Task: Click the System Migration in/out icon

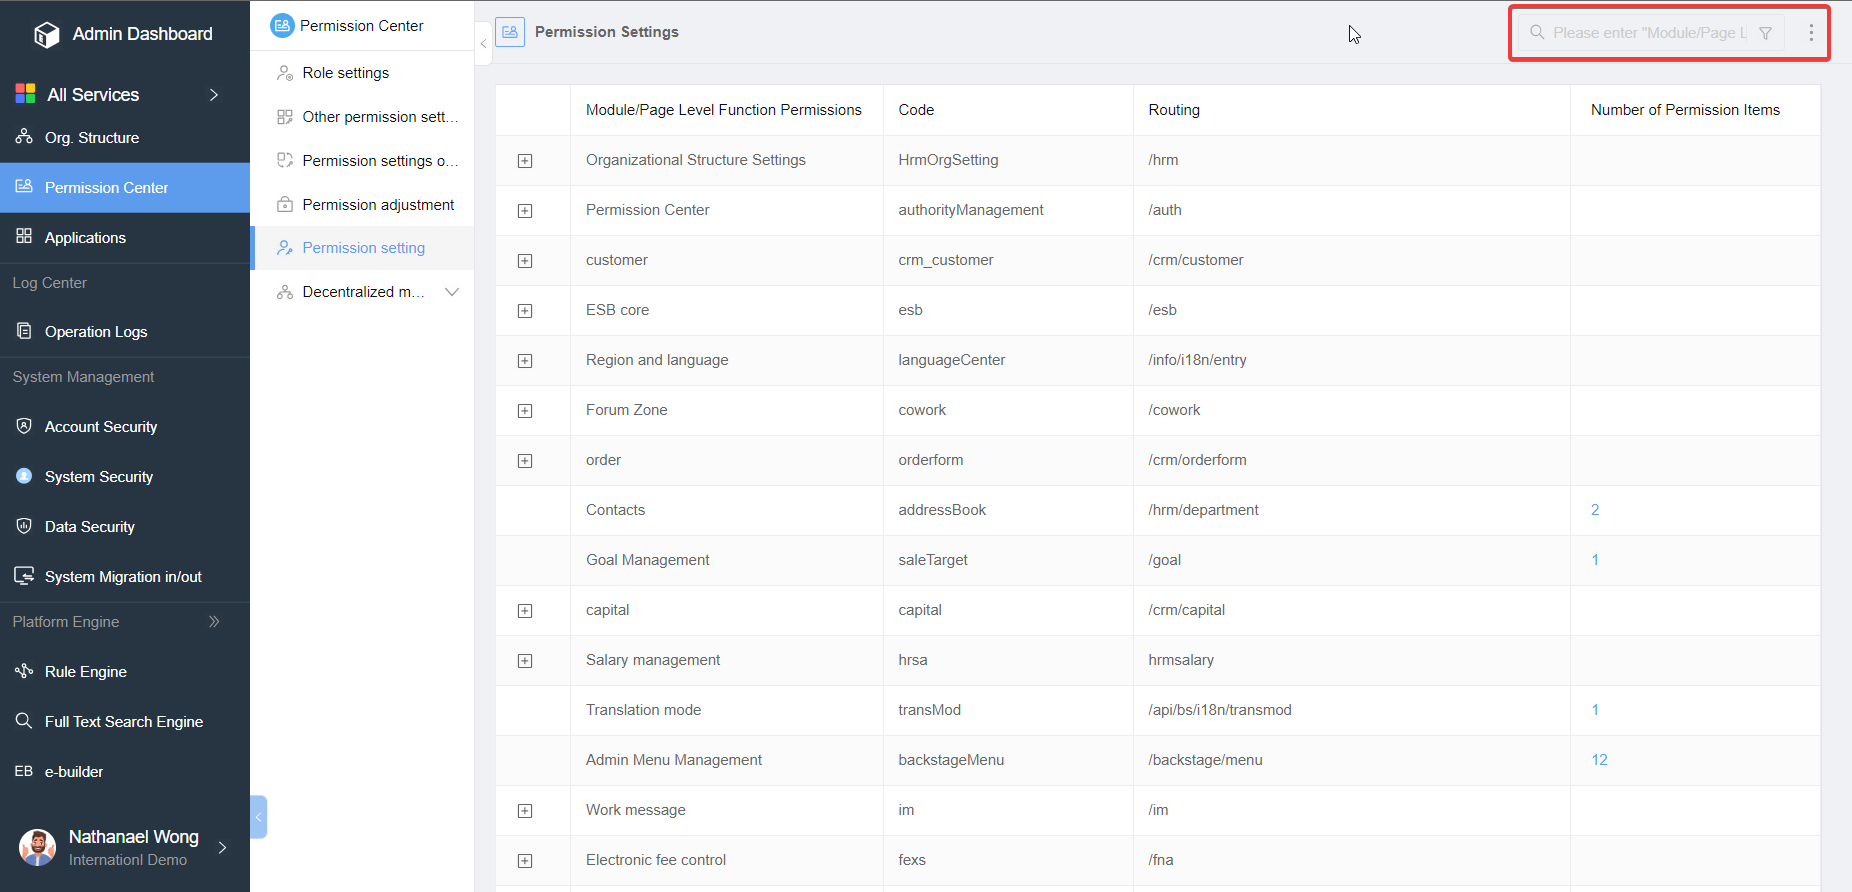Action: click(x=24, y=576)
